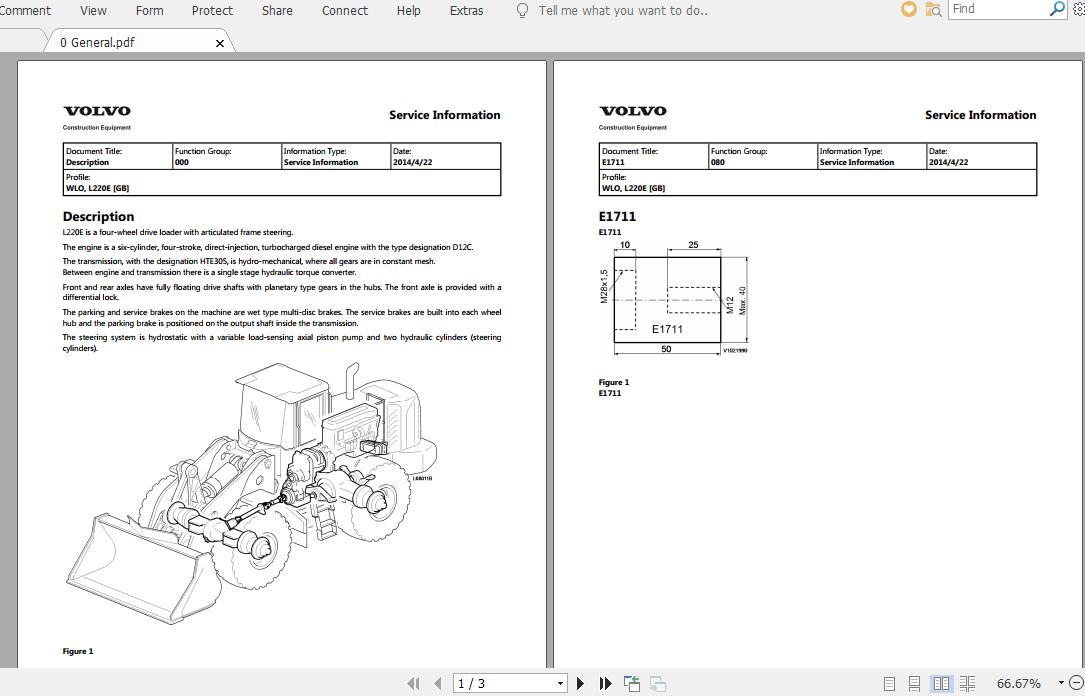1085x696 pixels.
Task: Enable continuous facing pages view
Action: coord(968,683)
